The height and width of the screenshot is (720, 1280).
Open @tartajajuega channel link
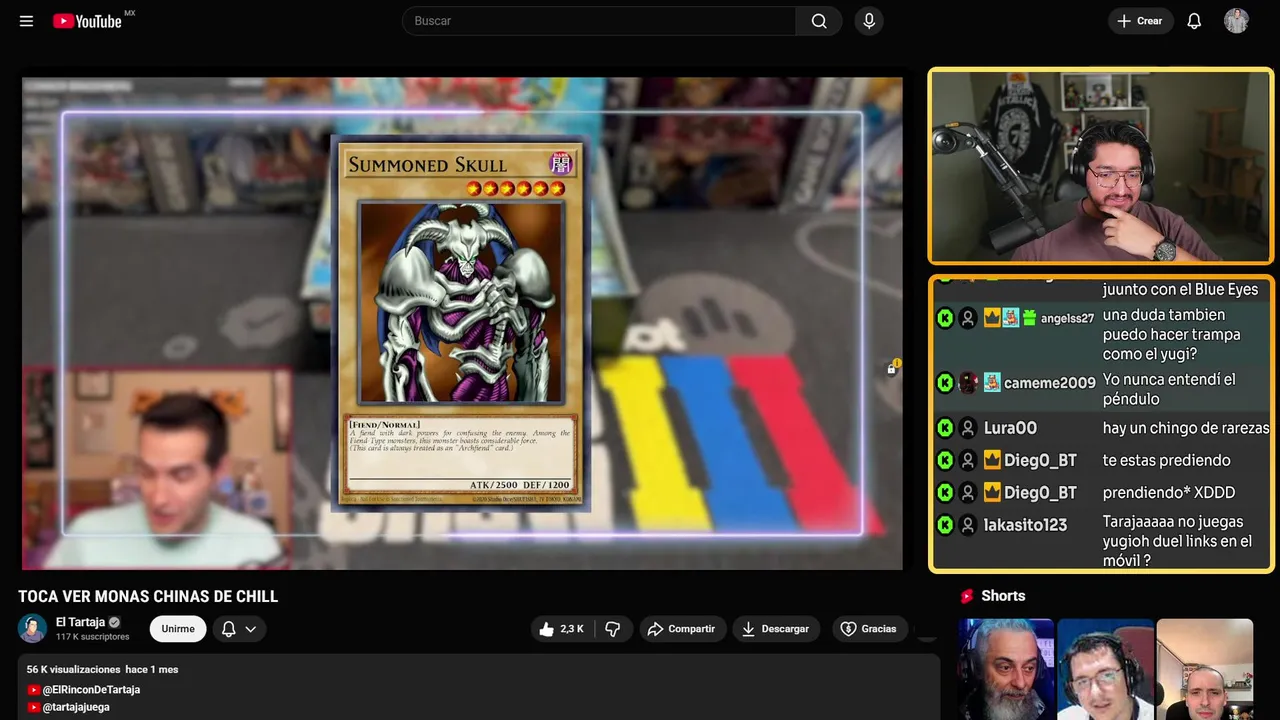tap(76, 707)
